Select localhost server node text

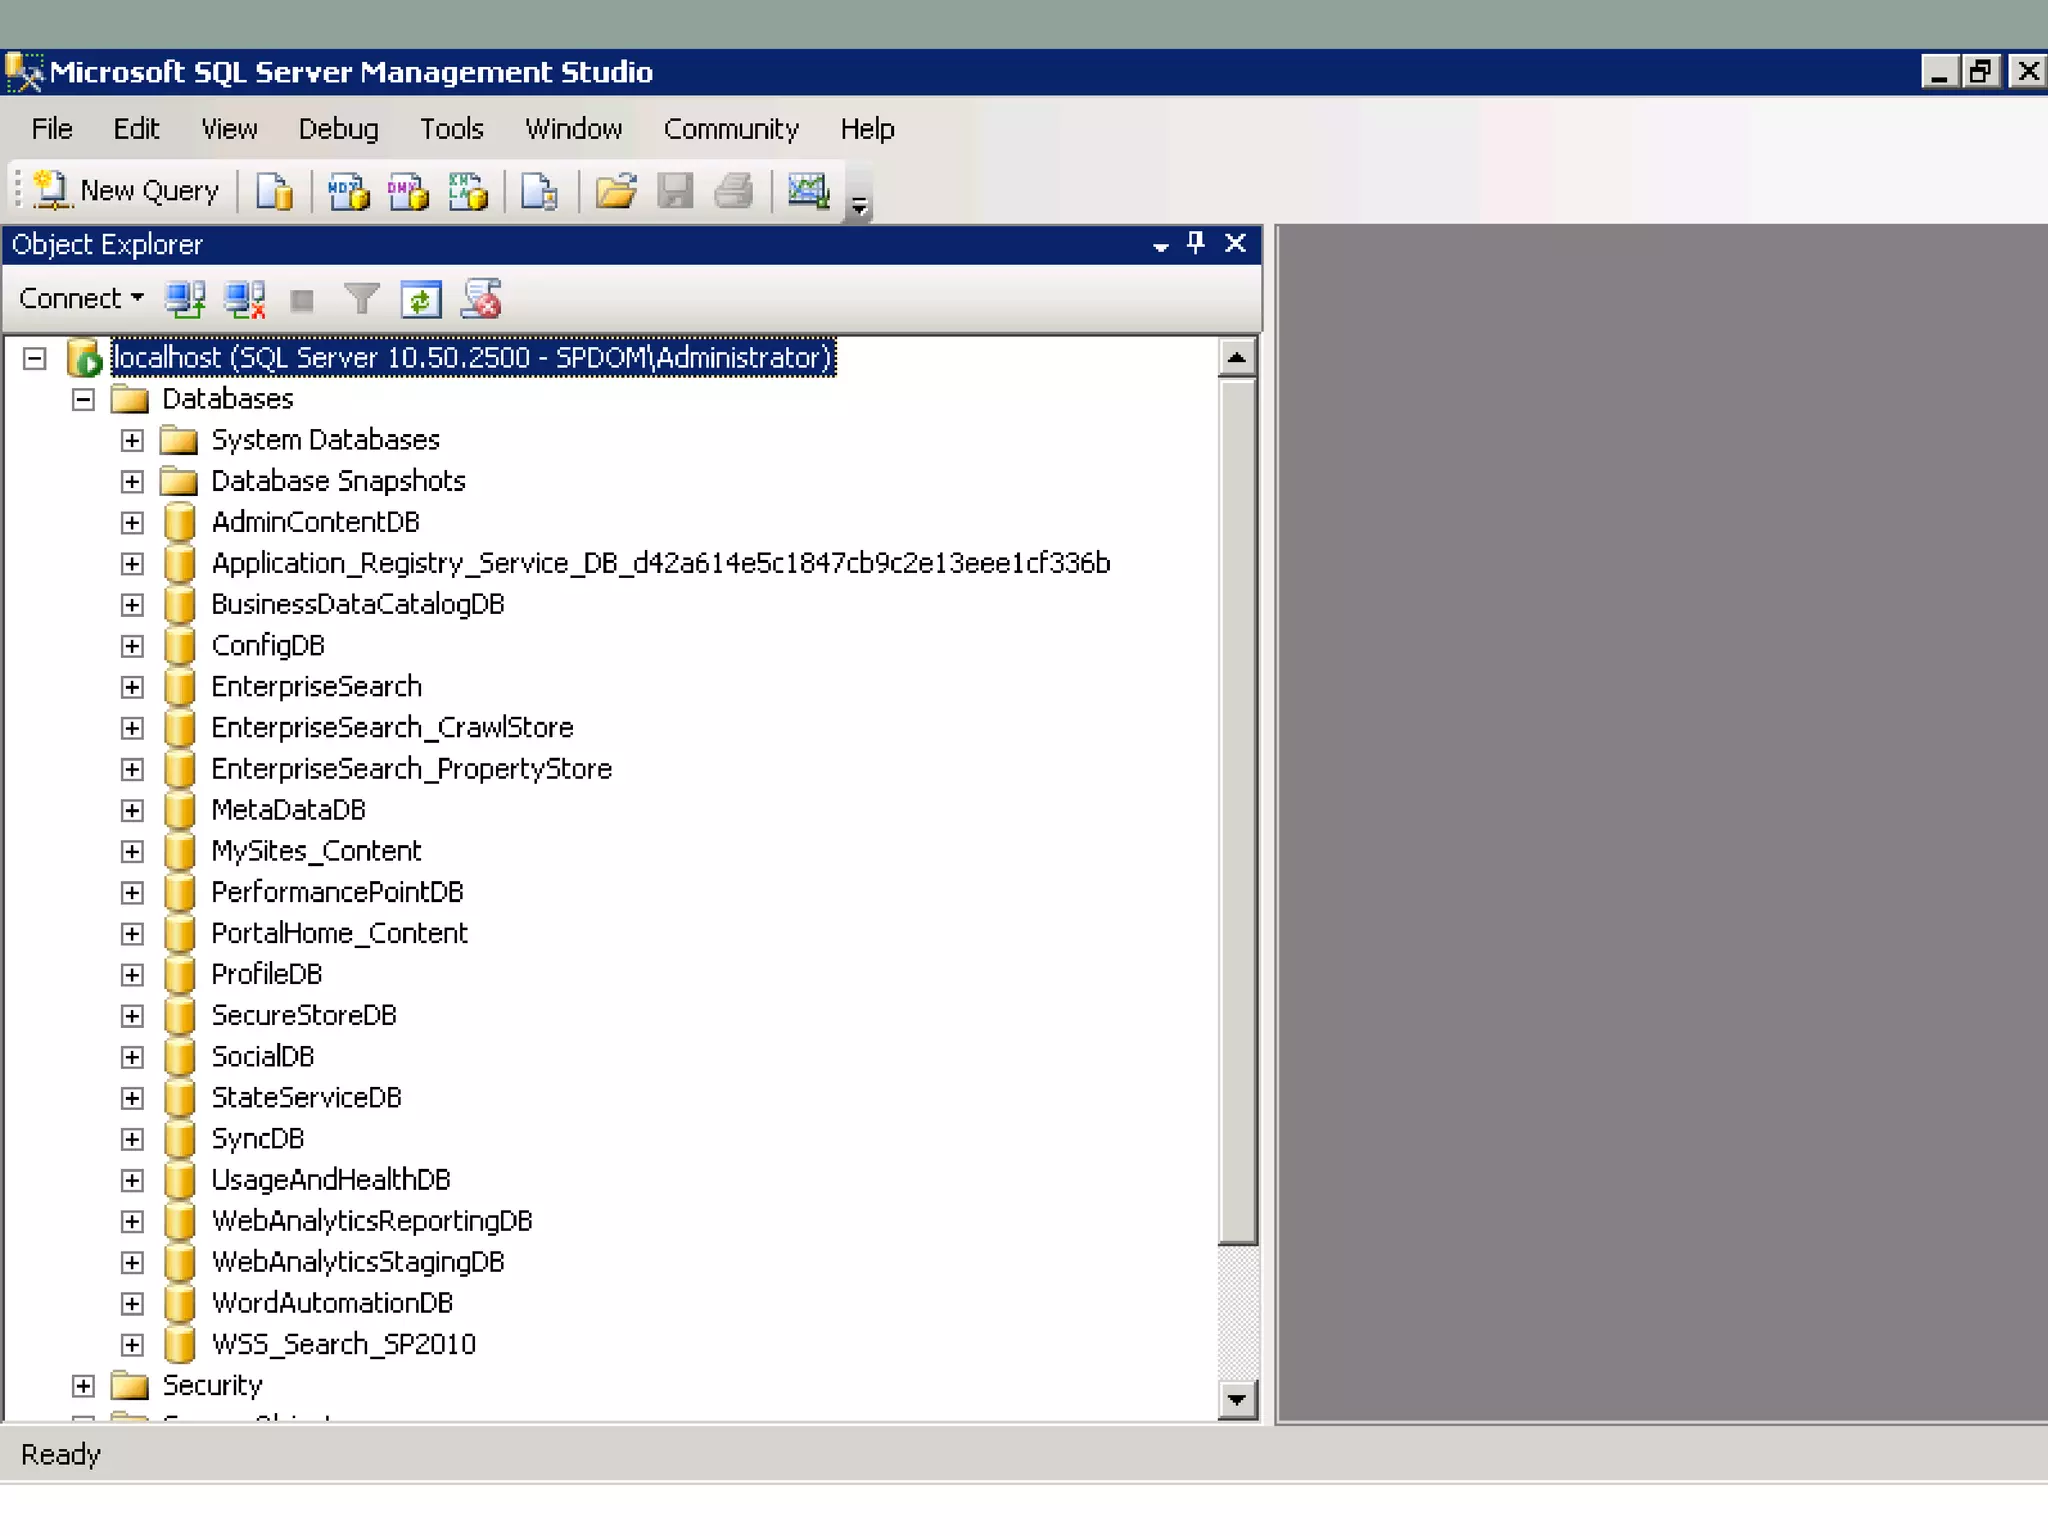472,358
